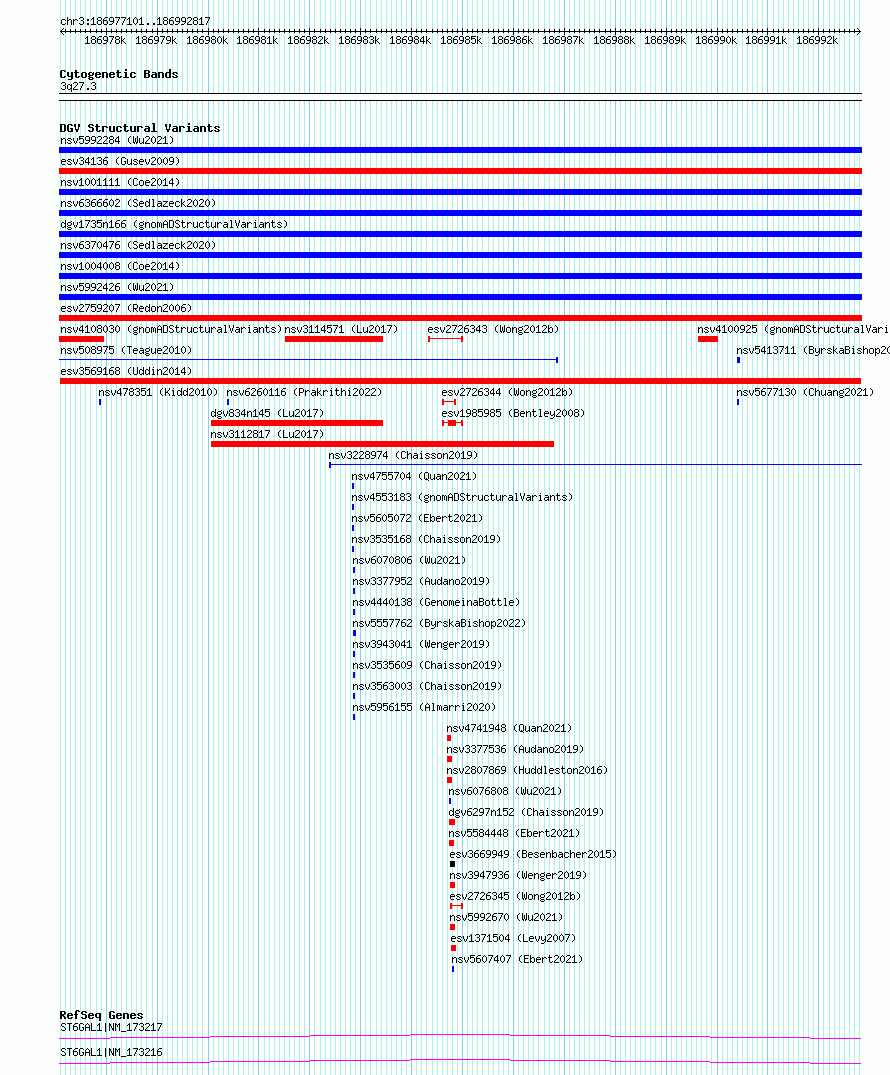The image size is (890, 1075).
Task: Click the nsv5992284 (Wu2021) variant label
Action: pos(117,141)
